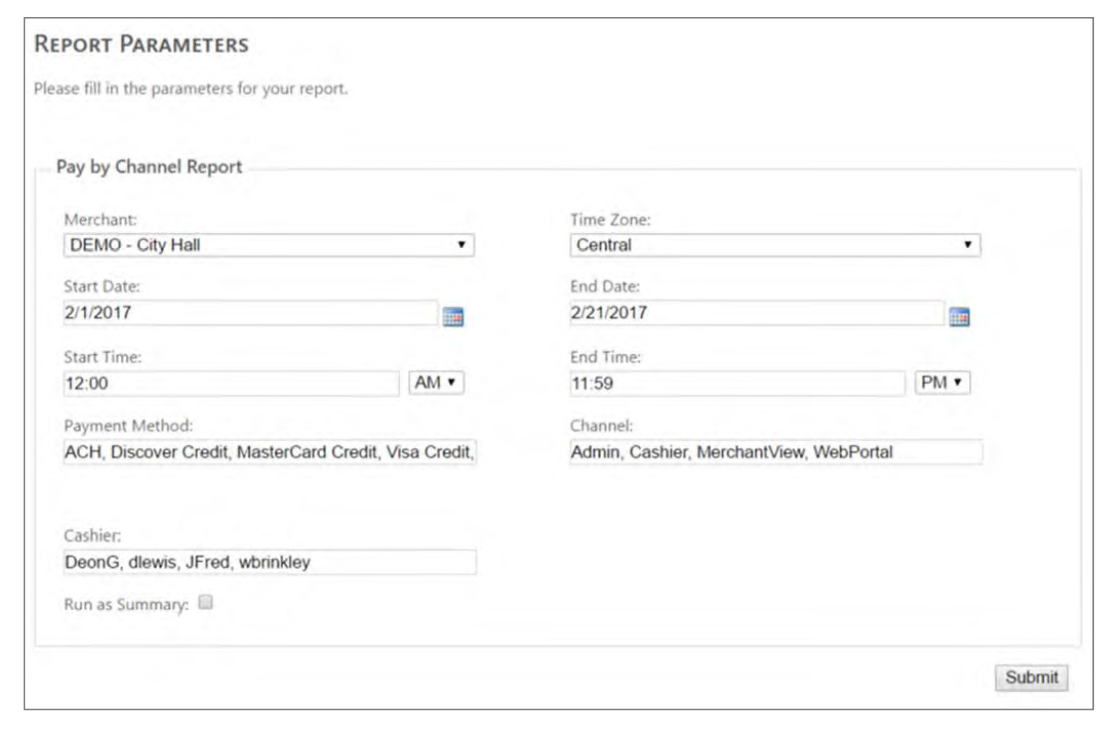This screenshot has width=1118, height=732.
Task: Open the Time Zone dropdown set to Central
Action: [775, 245]
